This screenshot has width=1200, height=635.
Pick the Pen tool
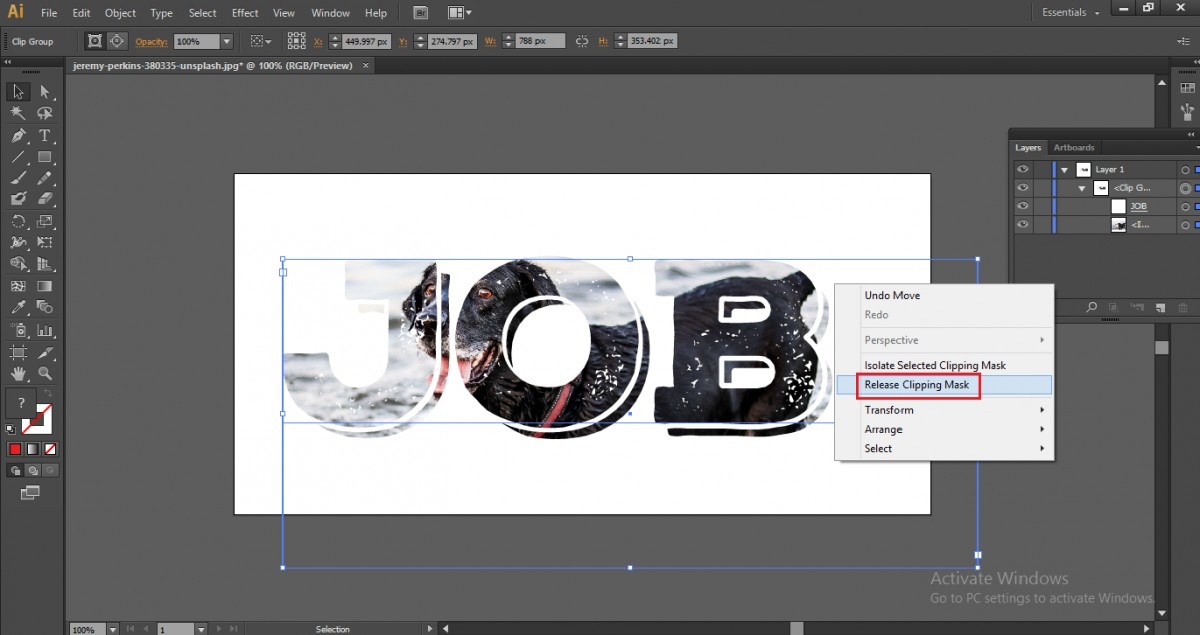coord(17,135)
